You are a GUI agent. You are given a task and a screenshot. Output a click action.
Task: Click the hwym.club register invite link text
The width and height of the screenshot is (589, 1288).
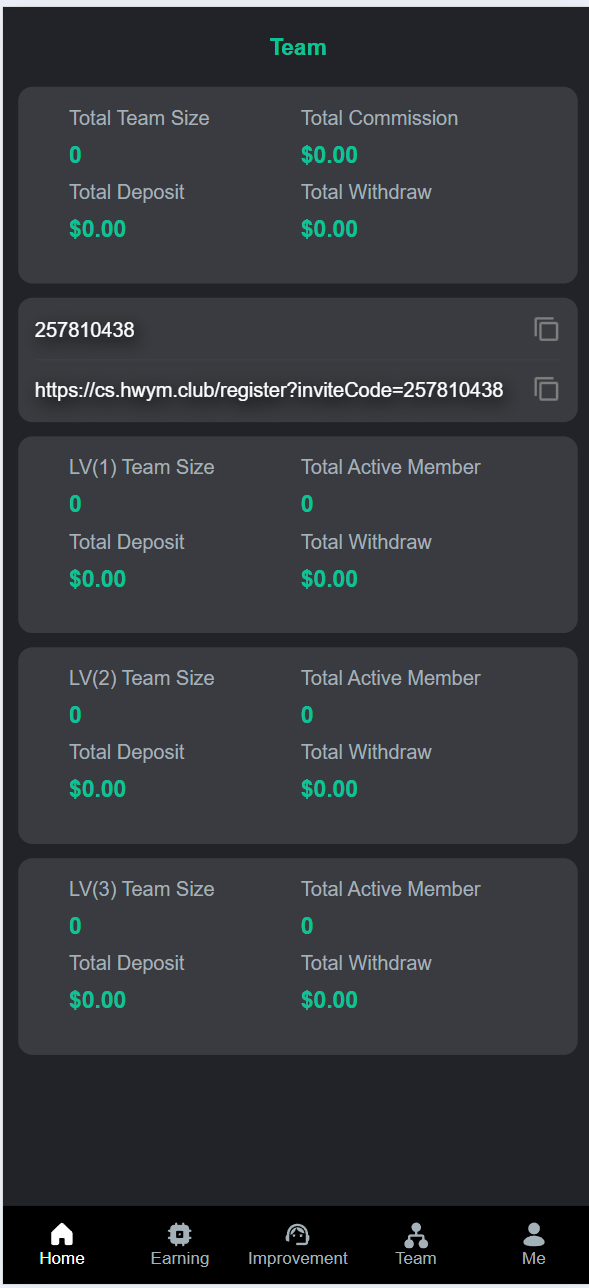[269, 390]
